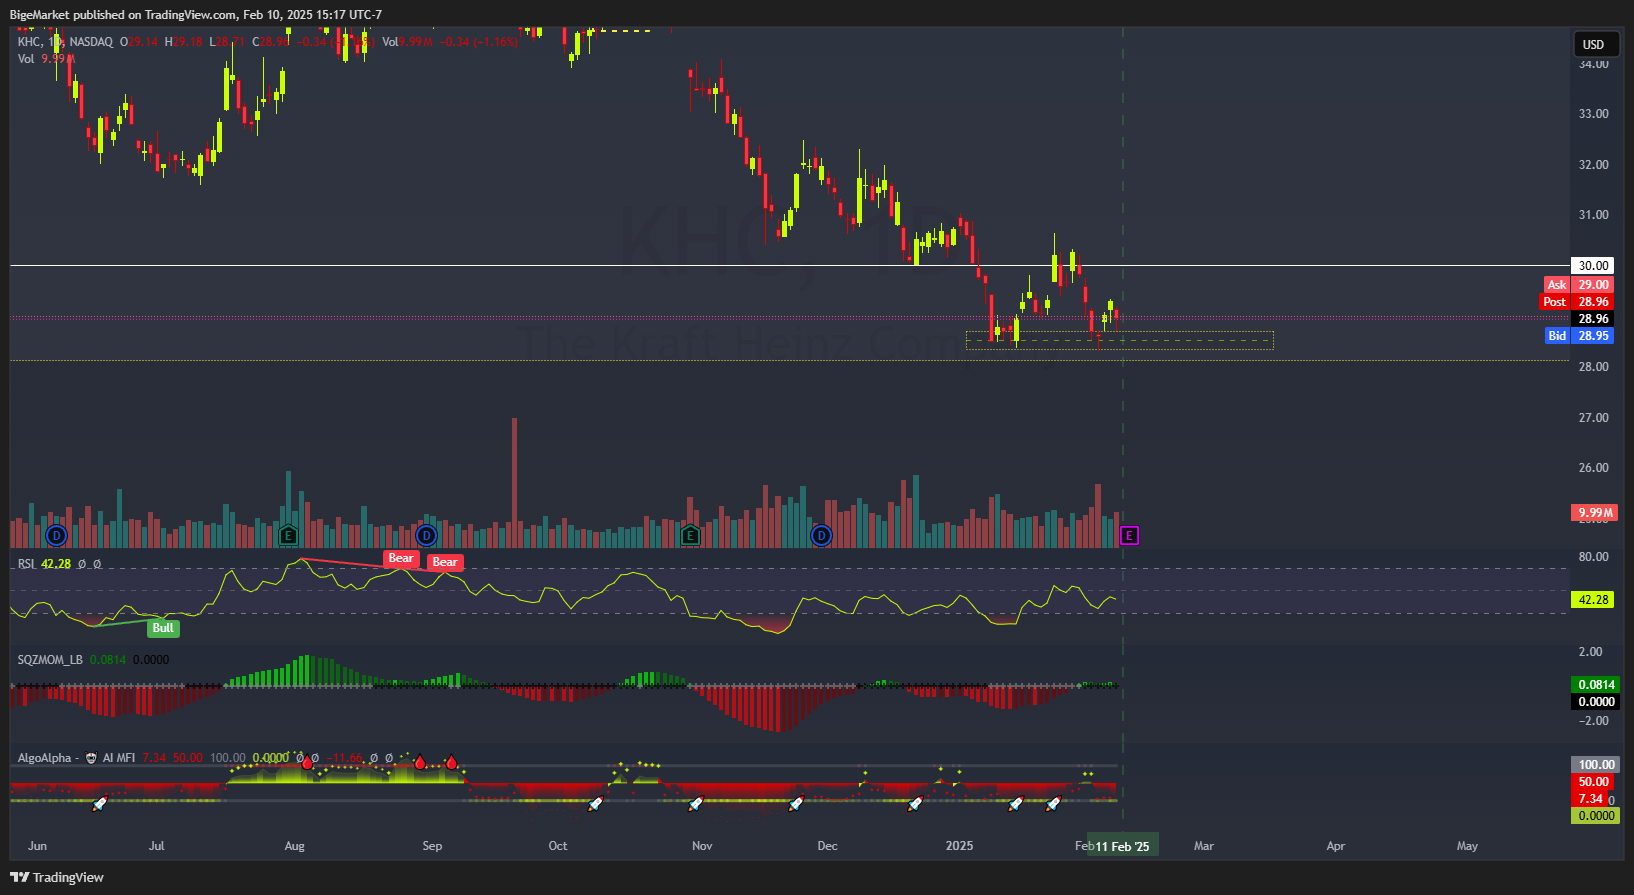Screen dimensions: 1634x895
Task: Click the first red Bear divergence label
Action: [401, 558]
